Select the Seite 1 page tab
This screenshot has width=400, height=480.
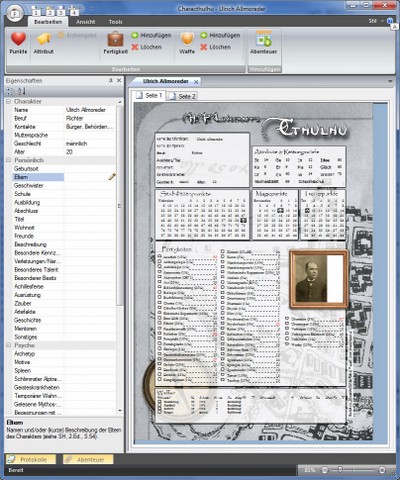(149, 96)
